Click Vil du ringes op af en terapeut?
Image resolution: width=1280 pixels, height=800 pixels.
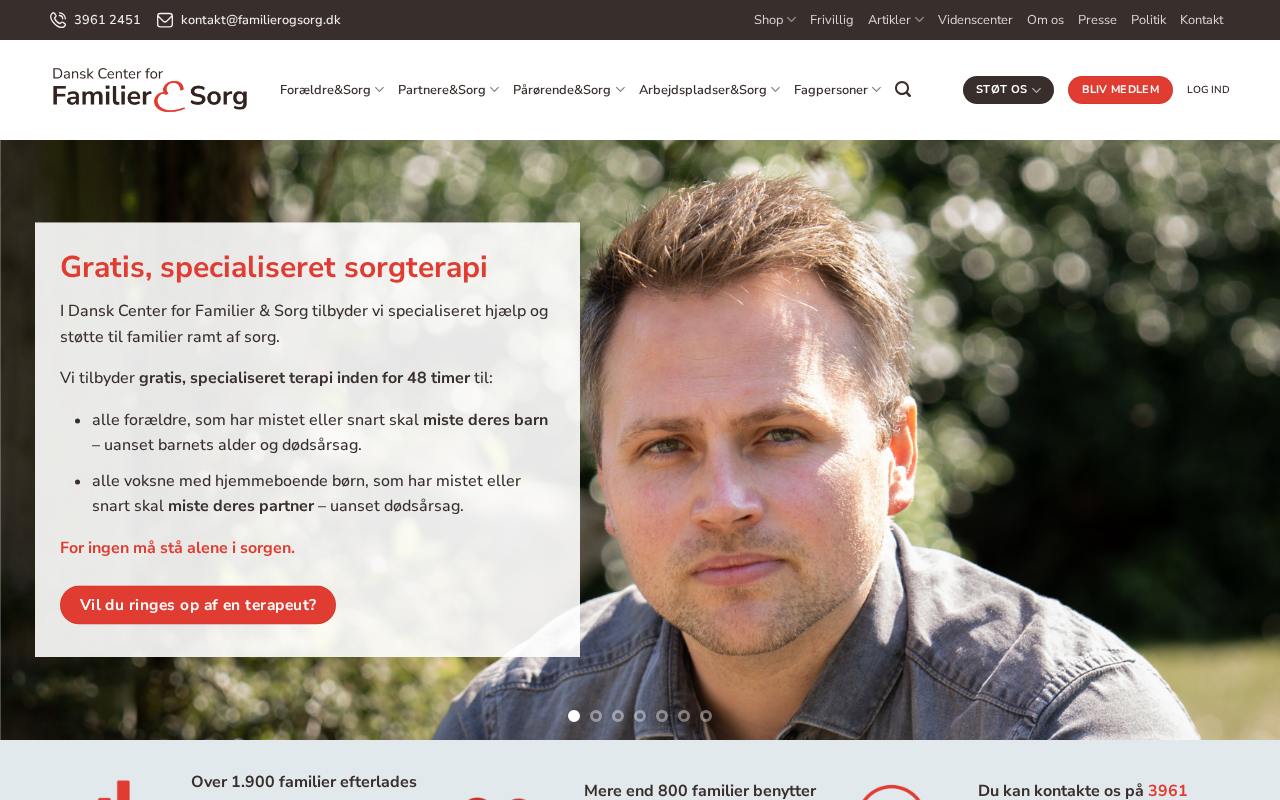[x=198, y=605]
